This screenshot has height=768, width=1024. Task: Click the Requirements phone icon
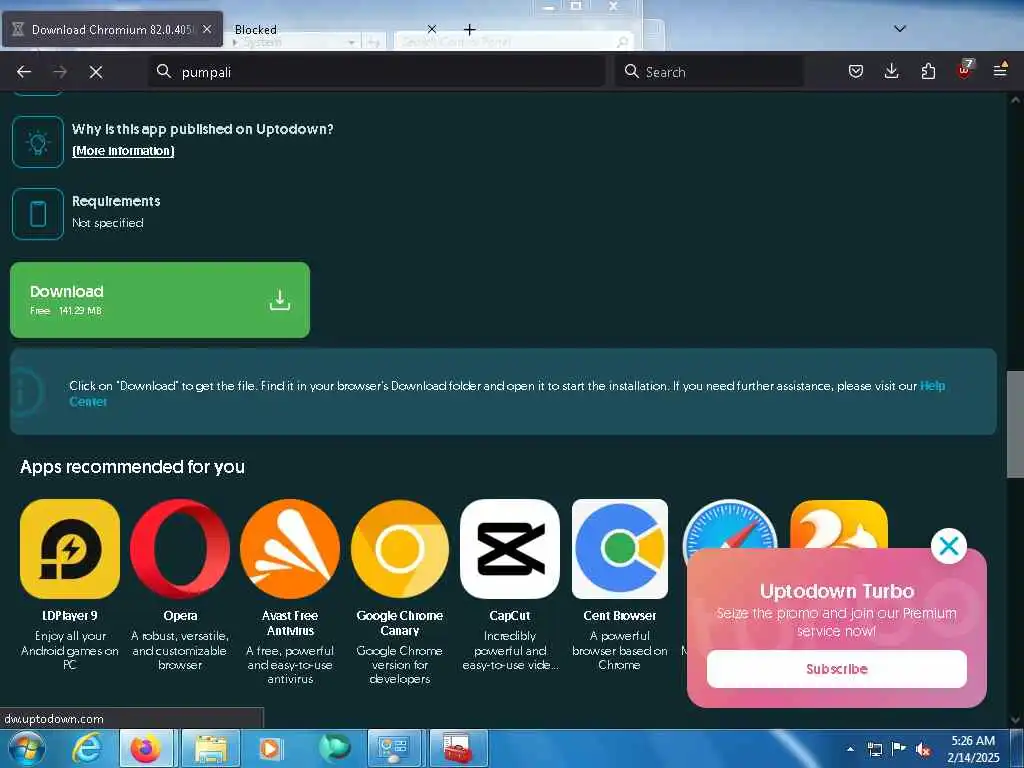38,214
